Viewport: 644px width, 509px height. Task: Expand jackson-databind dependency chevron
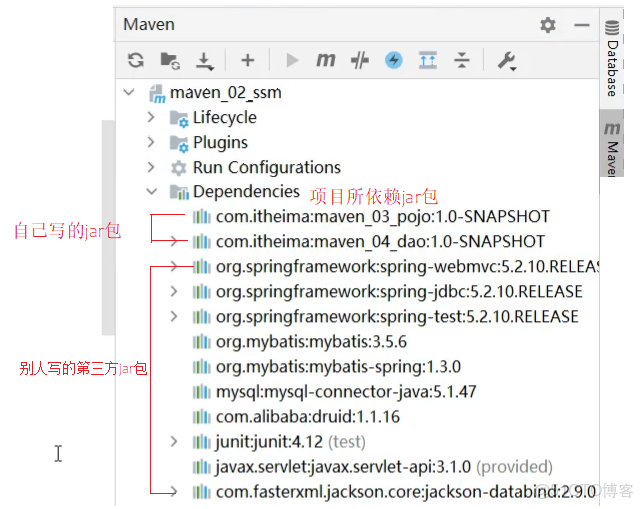pos(174,491)
